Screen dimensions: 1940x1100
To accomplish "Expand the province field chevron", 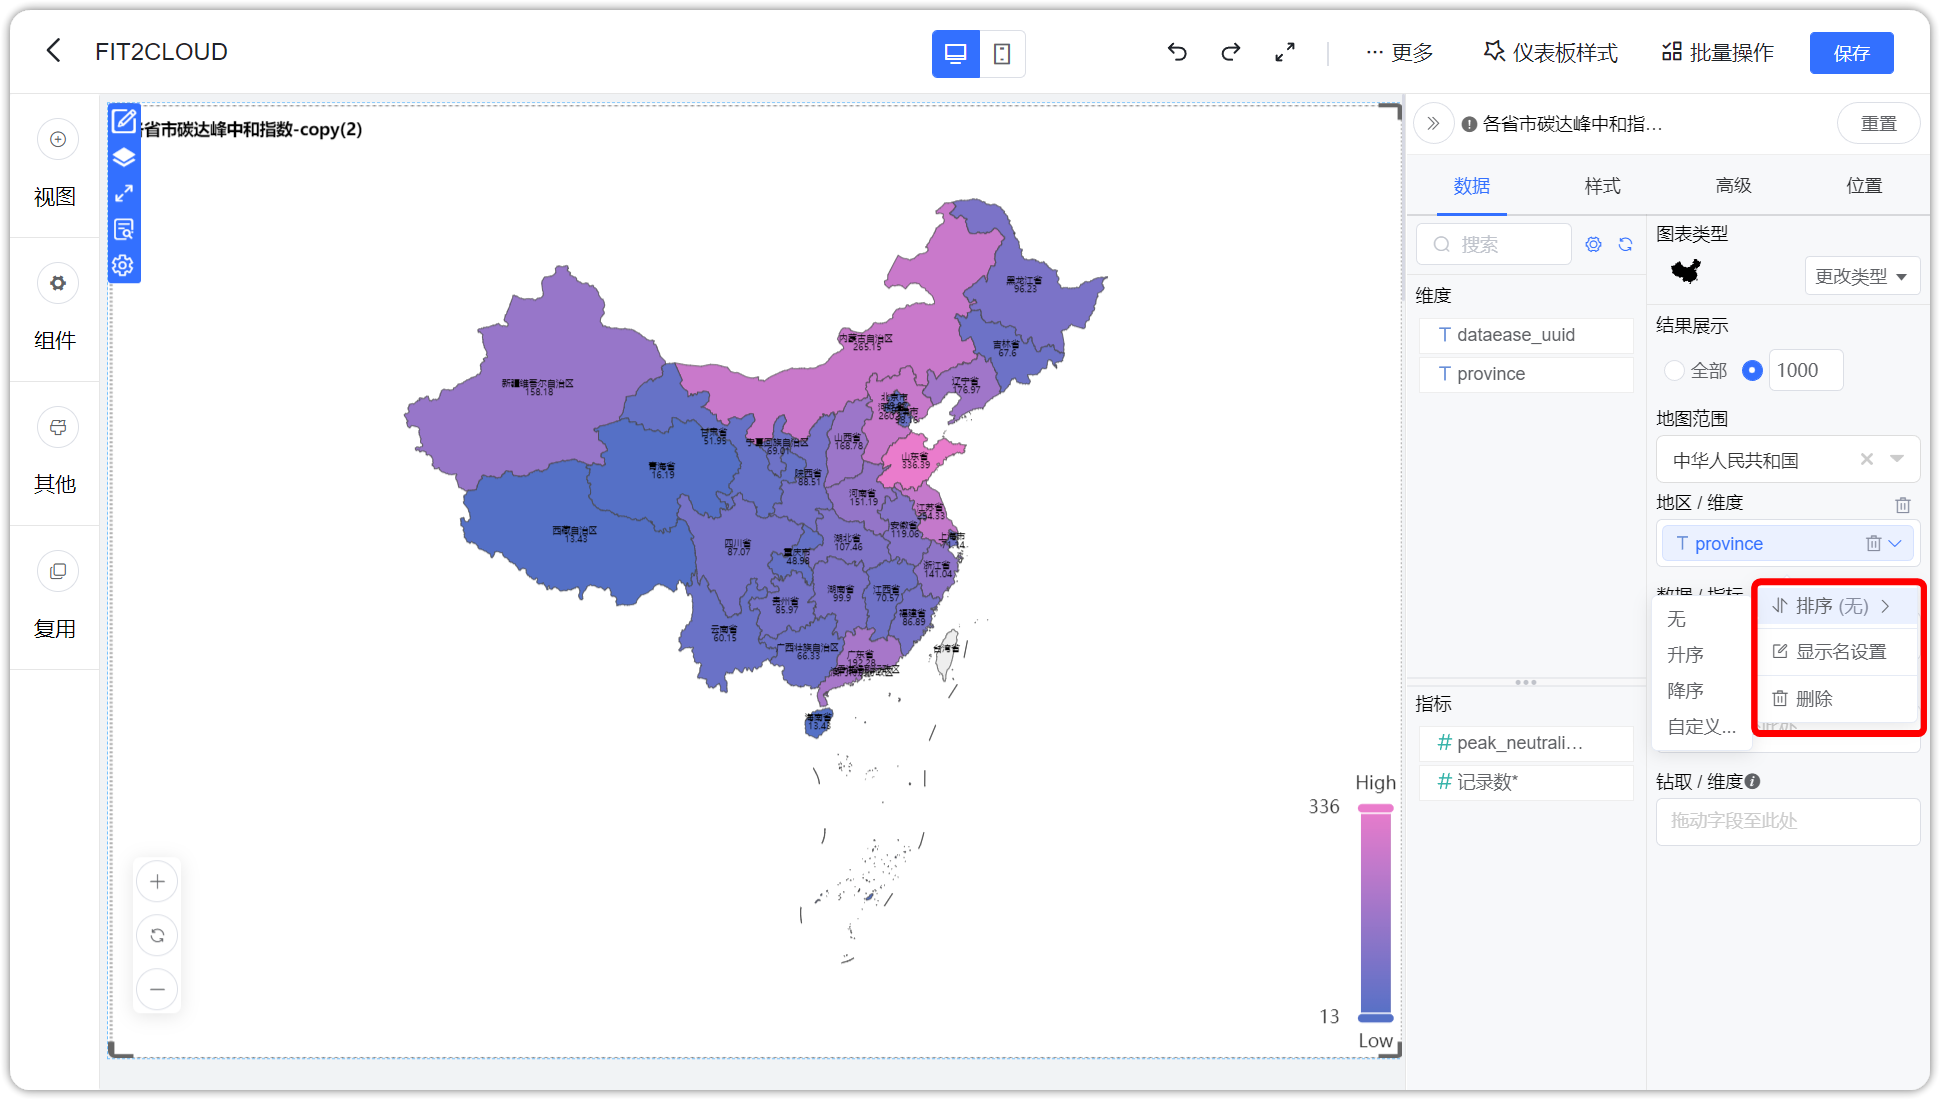I will pyautogui.click(x=1895, y=543).
